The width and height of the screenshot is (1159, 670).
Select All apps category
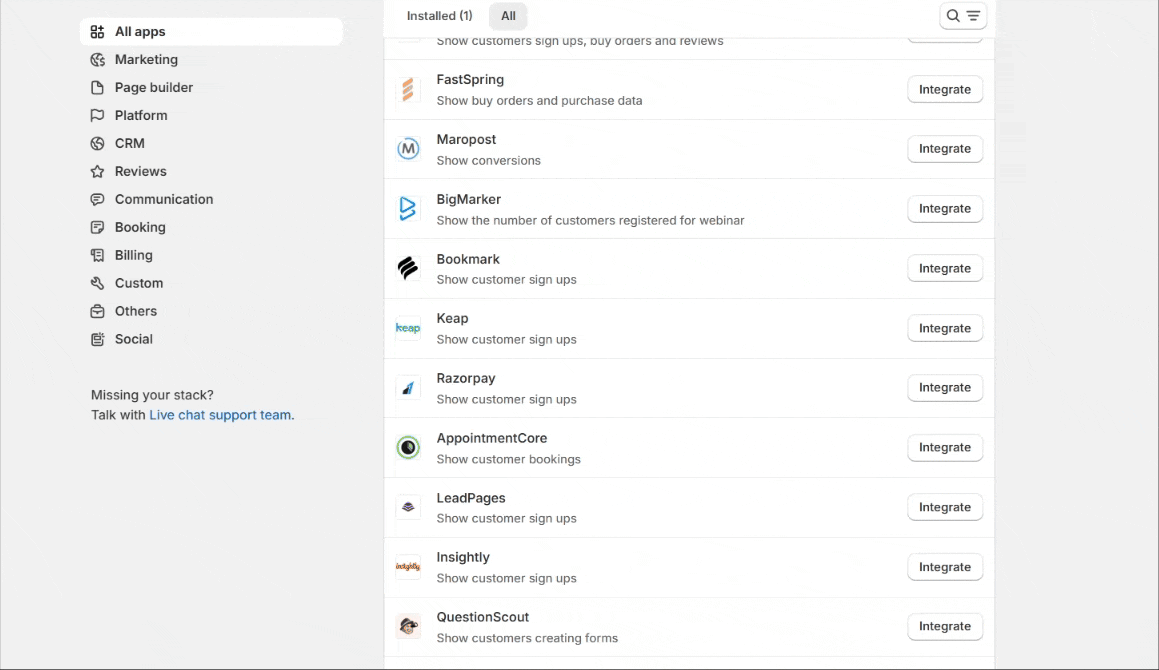211,32
